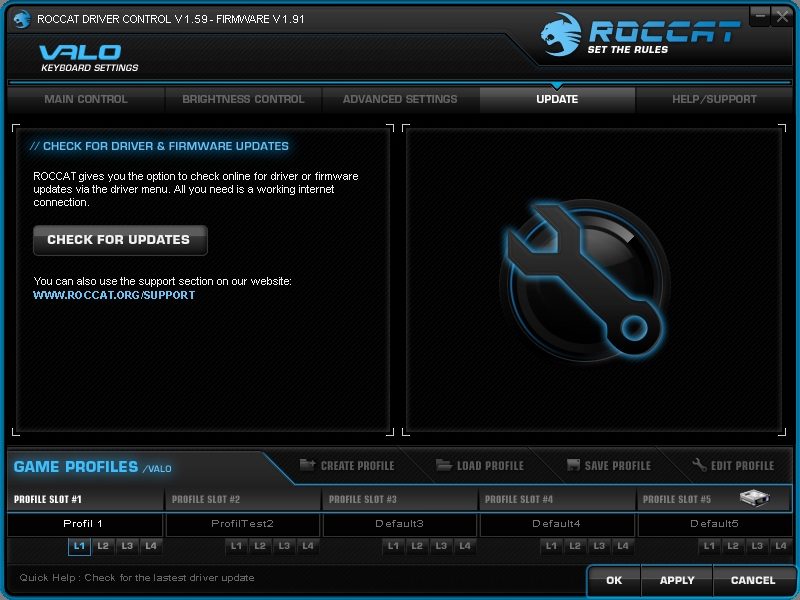This screenshot has width=800, height=600.
Task: Click the drive icon on Profile Slot #5
Action: 755,497
